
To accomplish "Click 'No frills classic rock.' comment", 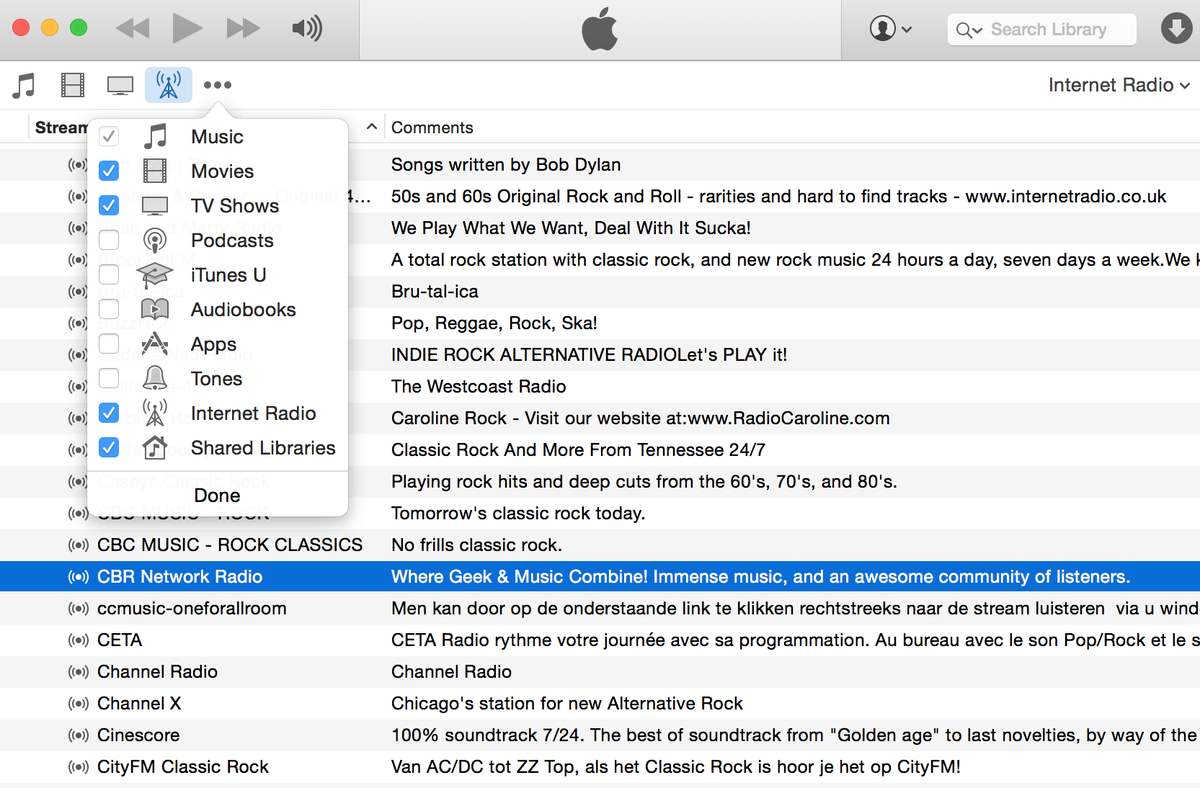I will 477,544.
